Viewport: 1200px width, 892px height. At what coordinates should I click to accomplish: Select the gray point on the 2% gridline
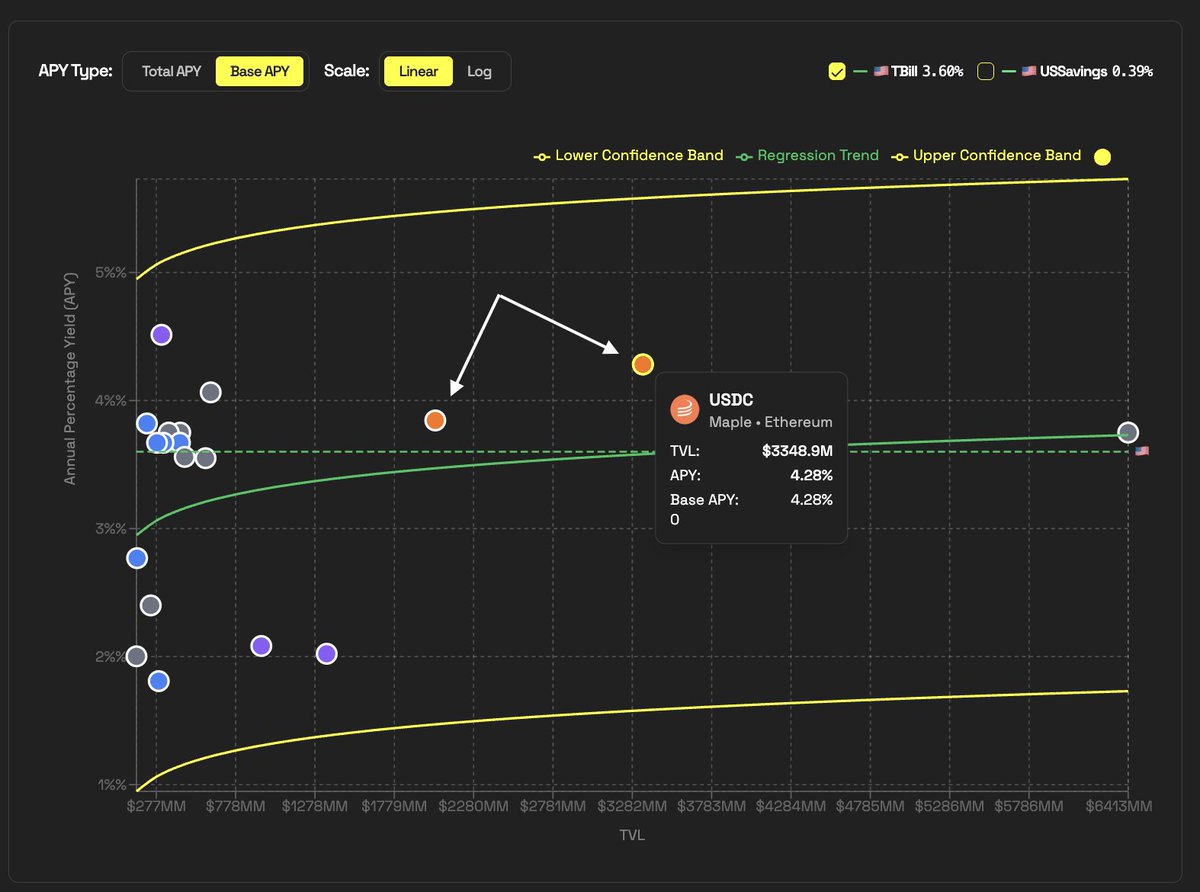click(136, 656)
